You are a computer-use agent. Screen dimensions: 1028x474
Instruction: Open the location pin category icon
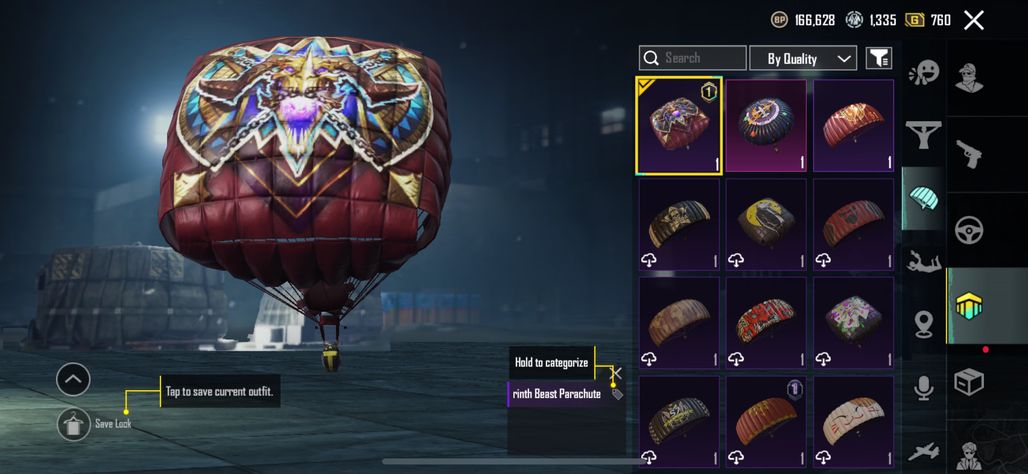click(924, 324)
